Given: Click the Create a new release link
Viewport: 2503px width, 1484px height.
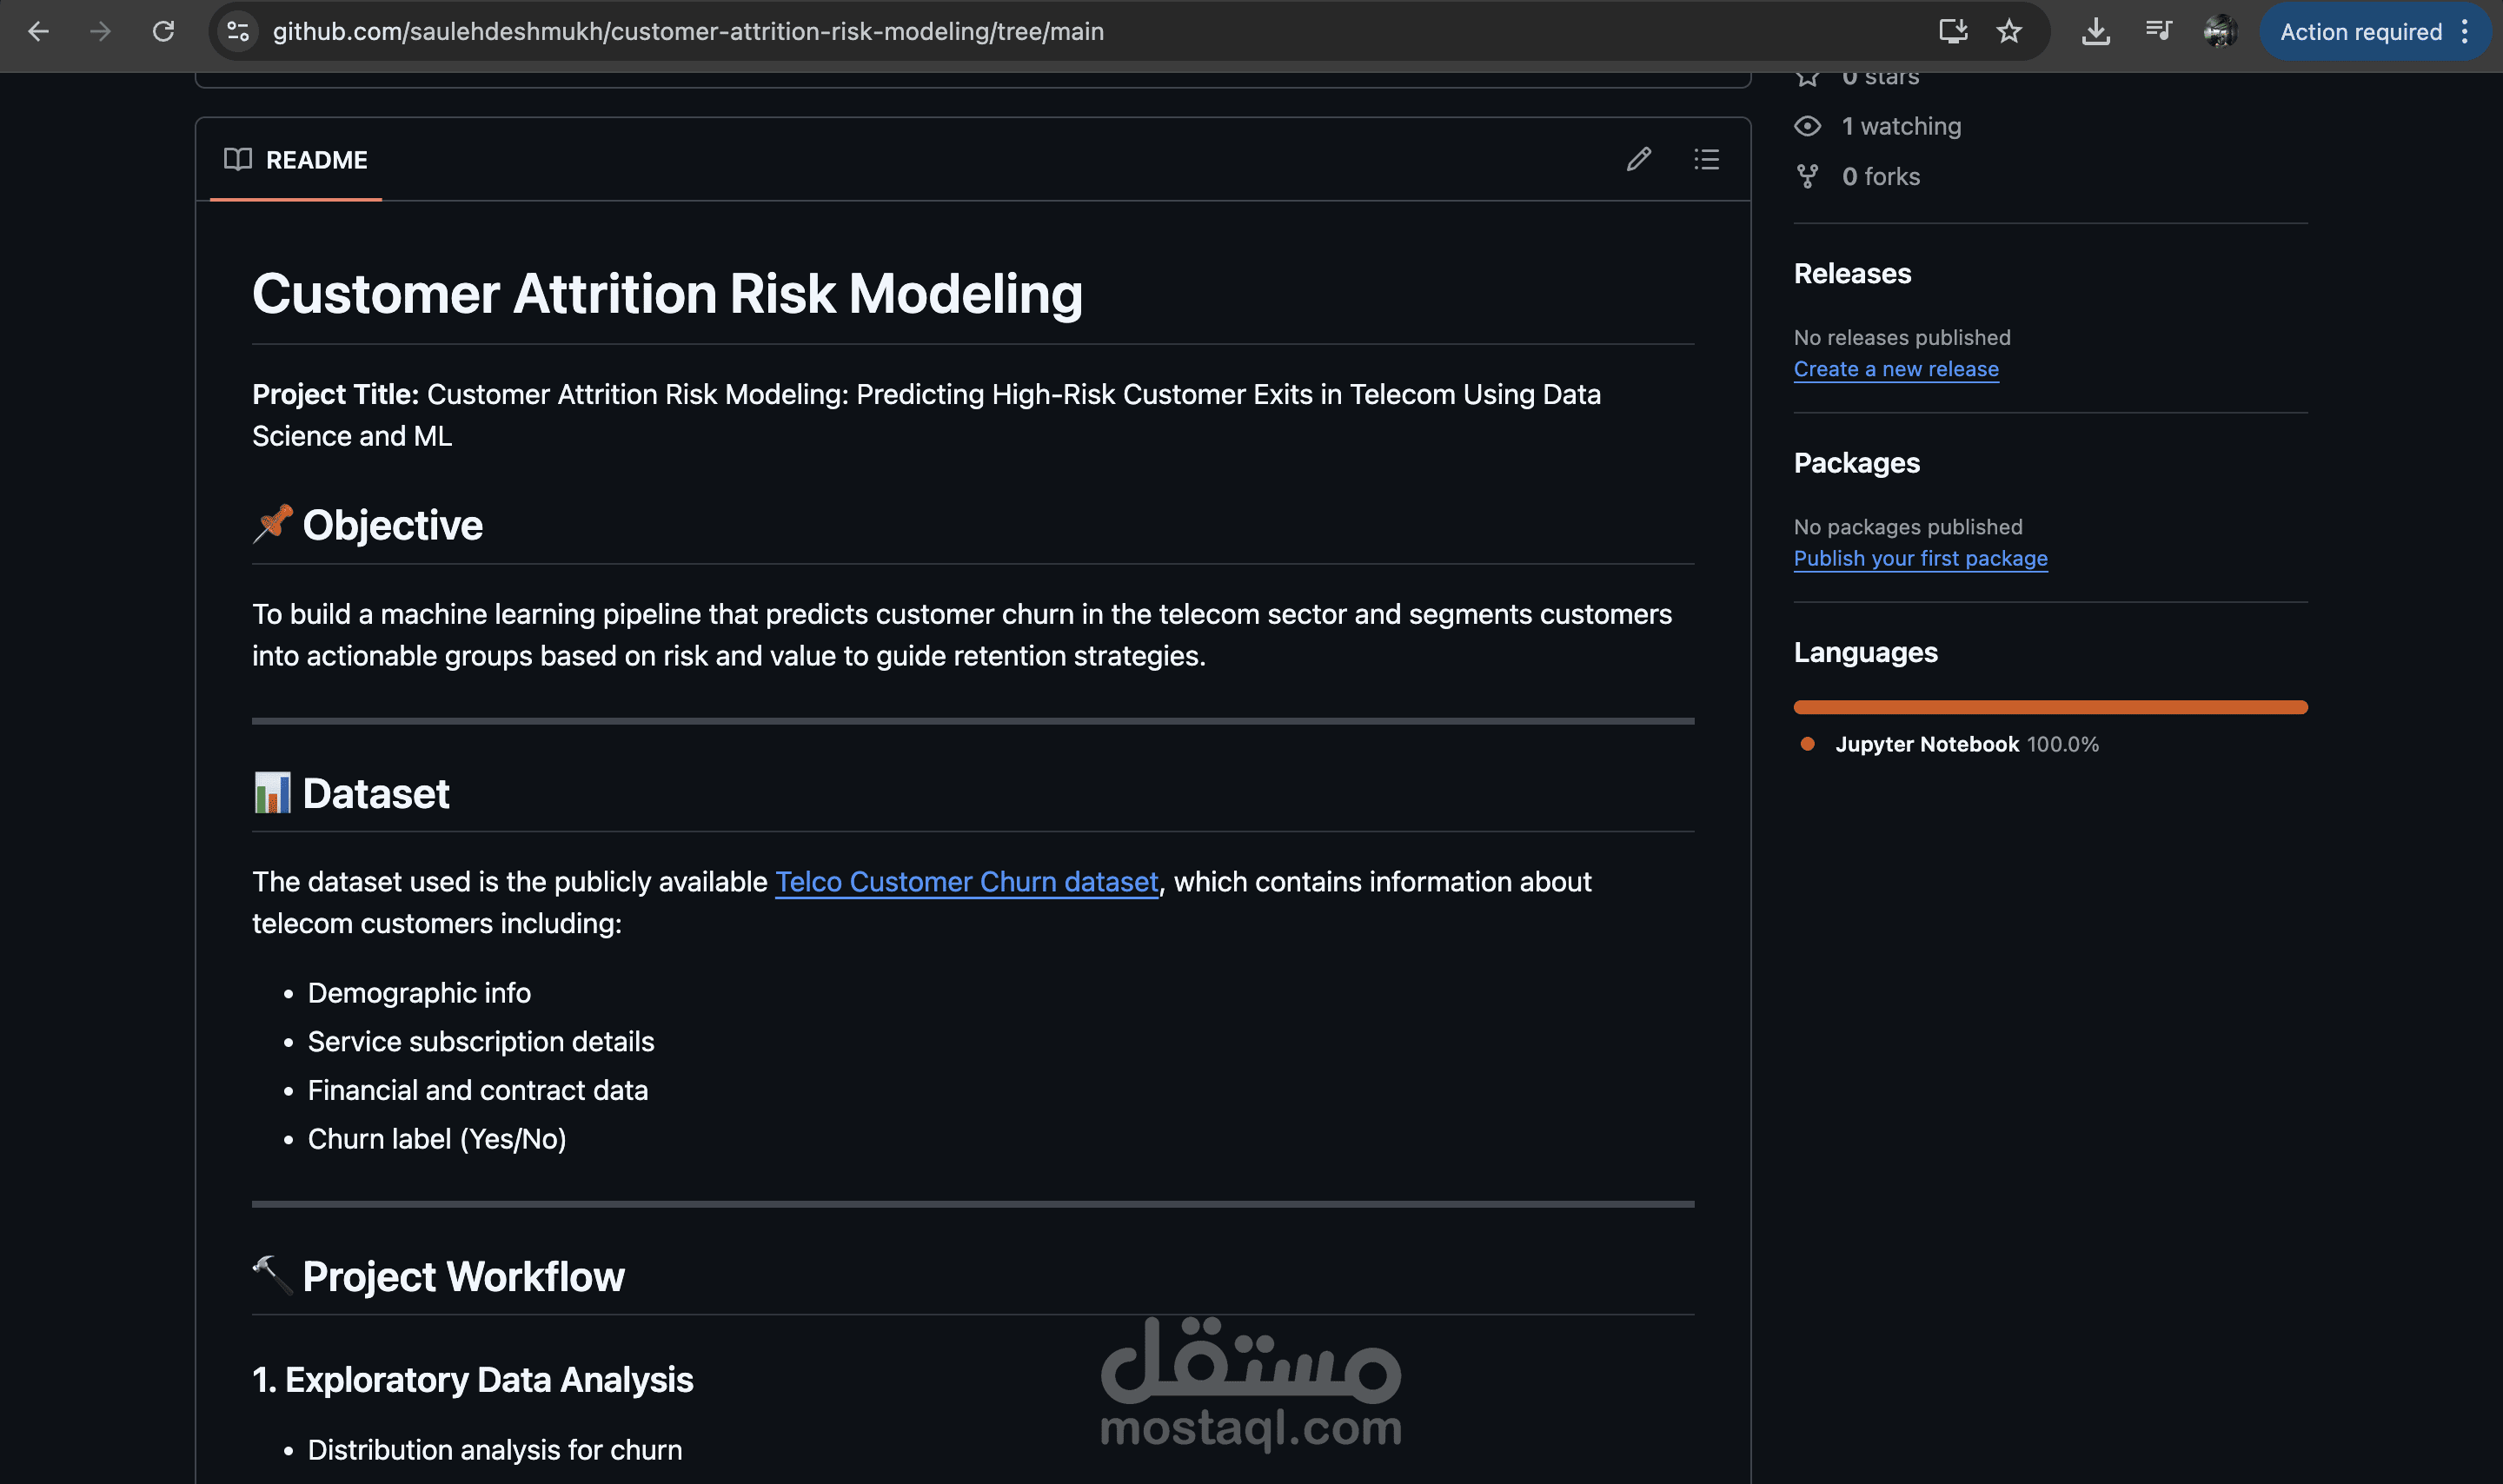Looking at the screenshot, I should pos(1896,369).
